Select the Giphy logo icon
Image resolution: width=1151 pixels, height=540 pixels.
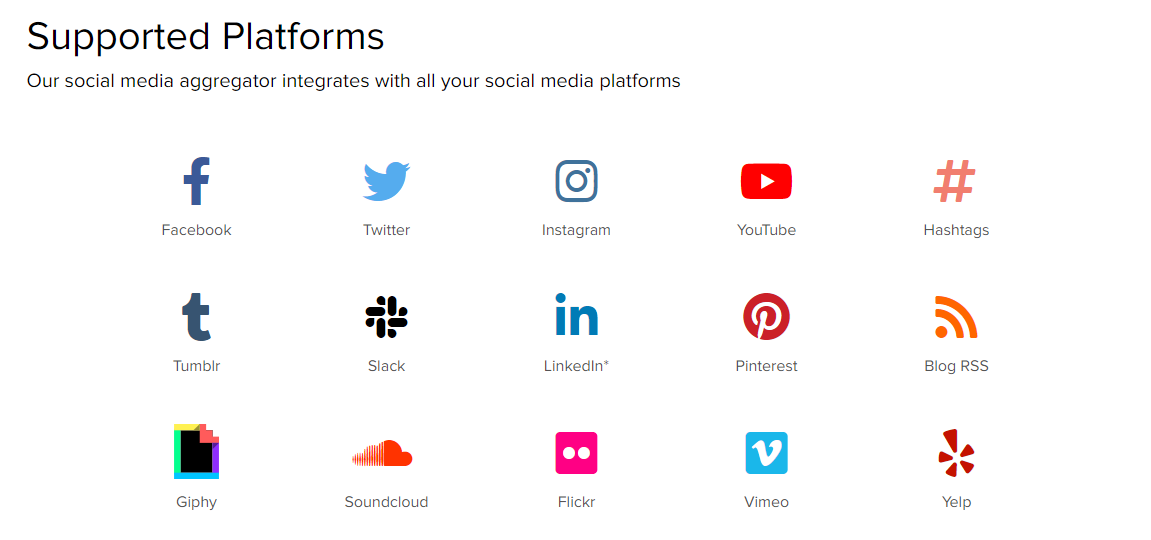tap(197, 451)
